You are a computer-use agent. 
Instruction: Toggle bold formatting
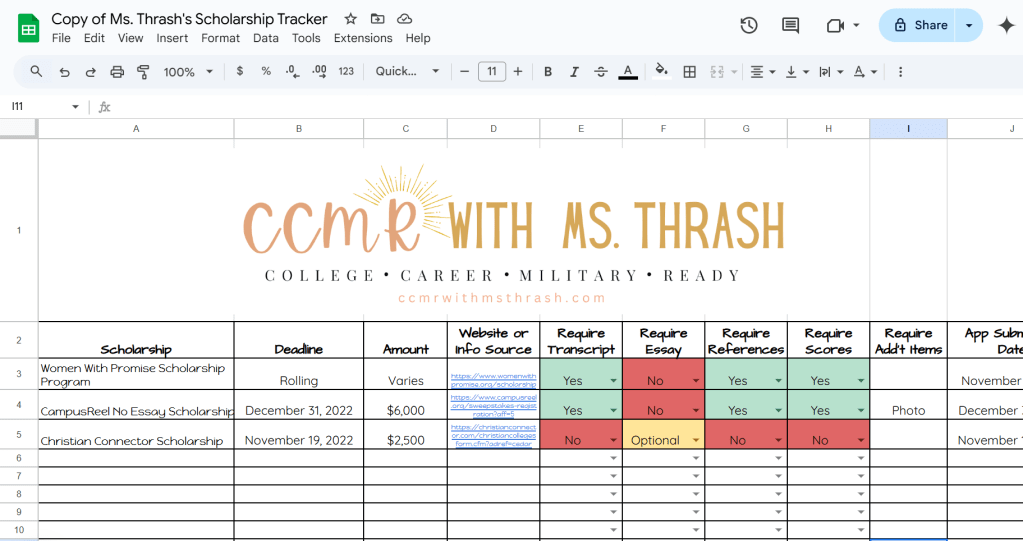tap(548, 72)
